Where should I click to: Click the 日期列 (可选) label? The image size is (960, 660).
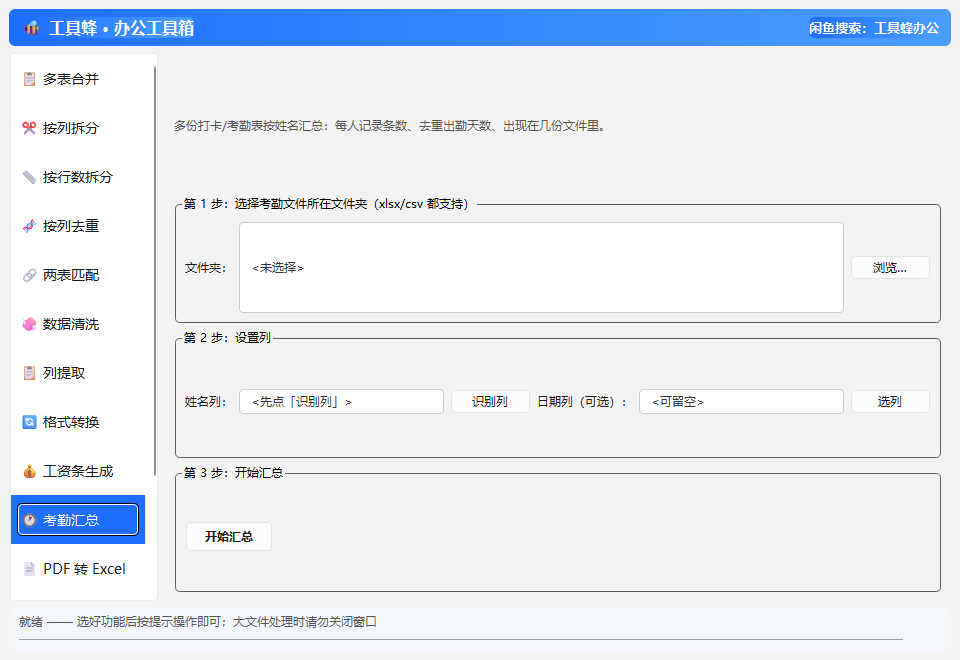coord(582,402)
